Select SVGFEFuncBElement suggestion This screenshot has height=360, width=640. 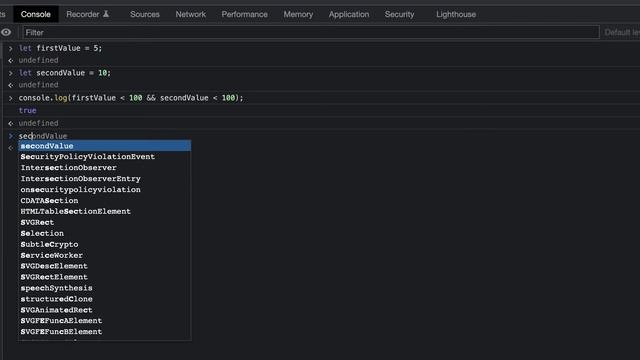pyautogui.click(x=104, y=332)
